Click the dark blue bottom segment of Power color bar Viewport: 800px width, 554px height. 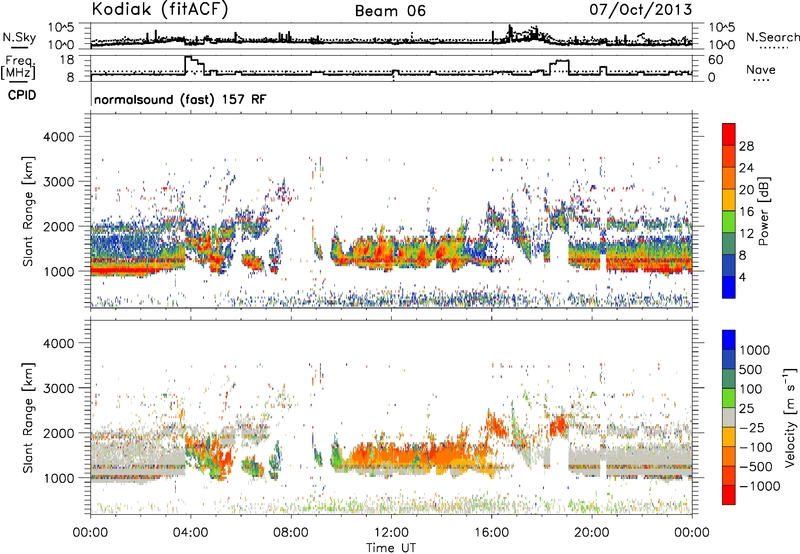729,287
